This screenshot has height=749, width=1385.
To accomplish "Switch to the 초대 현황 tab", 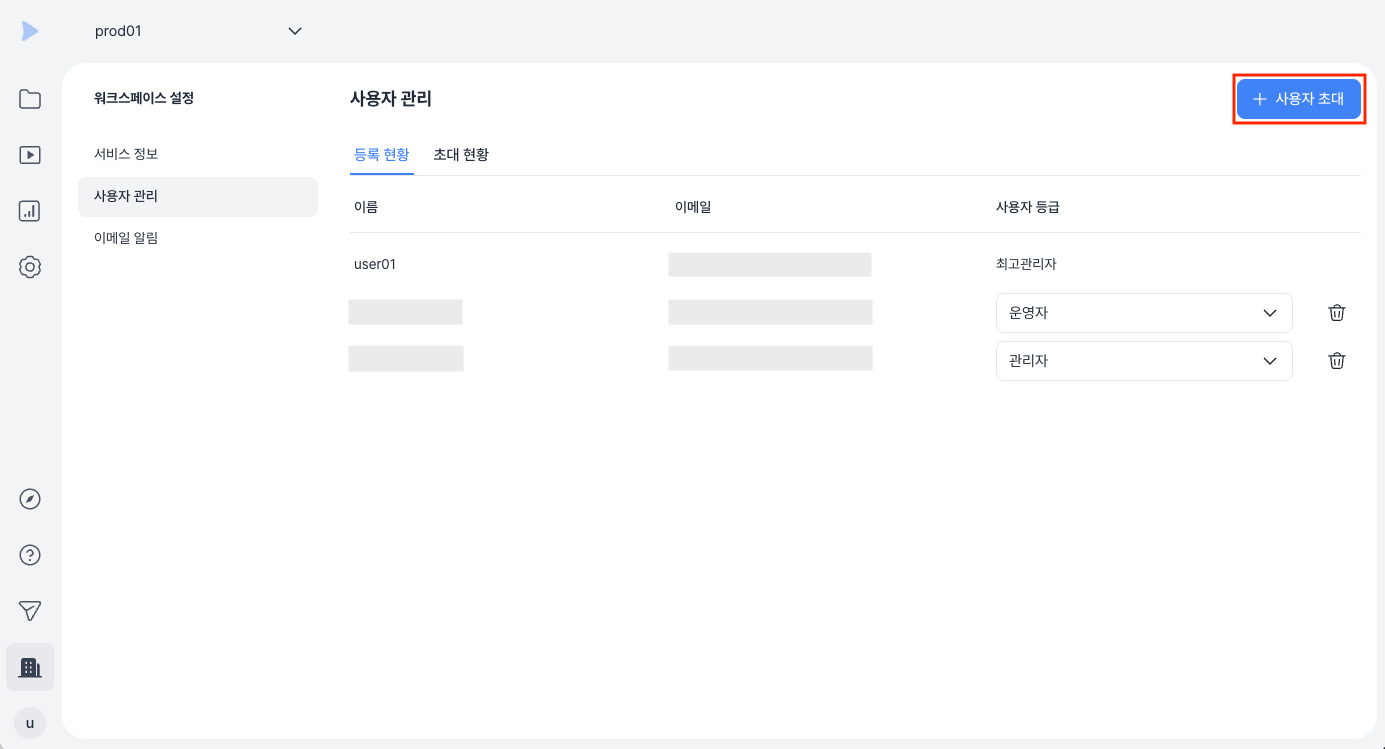I will [461, 155].
